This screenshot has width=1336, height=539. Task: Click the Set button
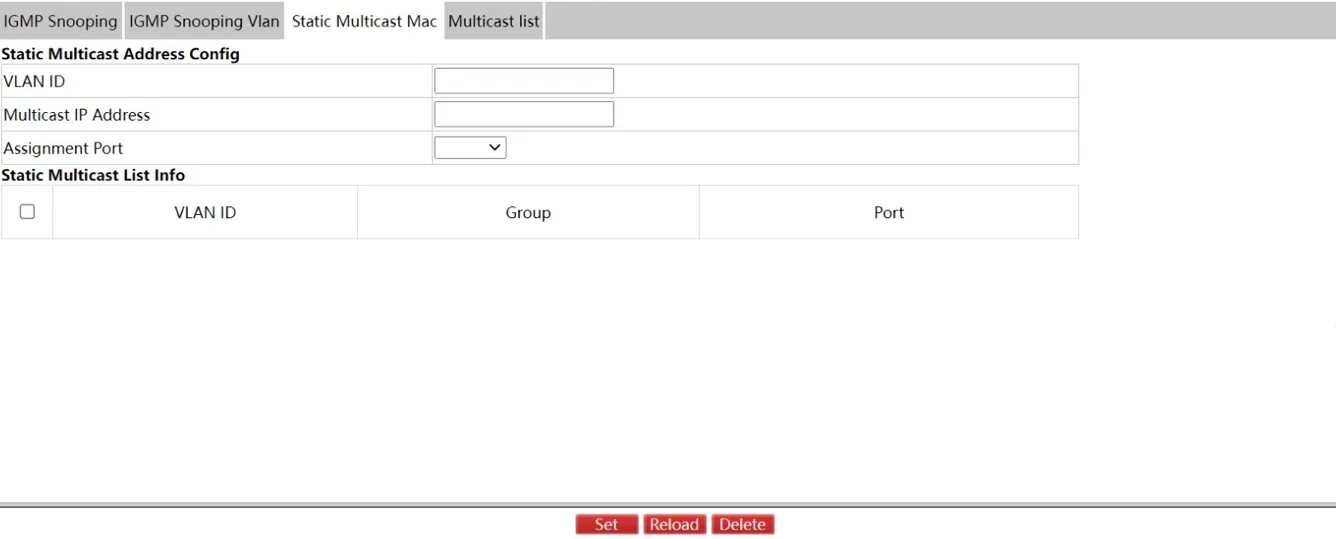(606, 525)
